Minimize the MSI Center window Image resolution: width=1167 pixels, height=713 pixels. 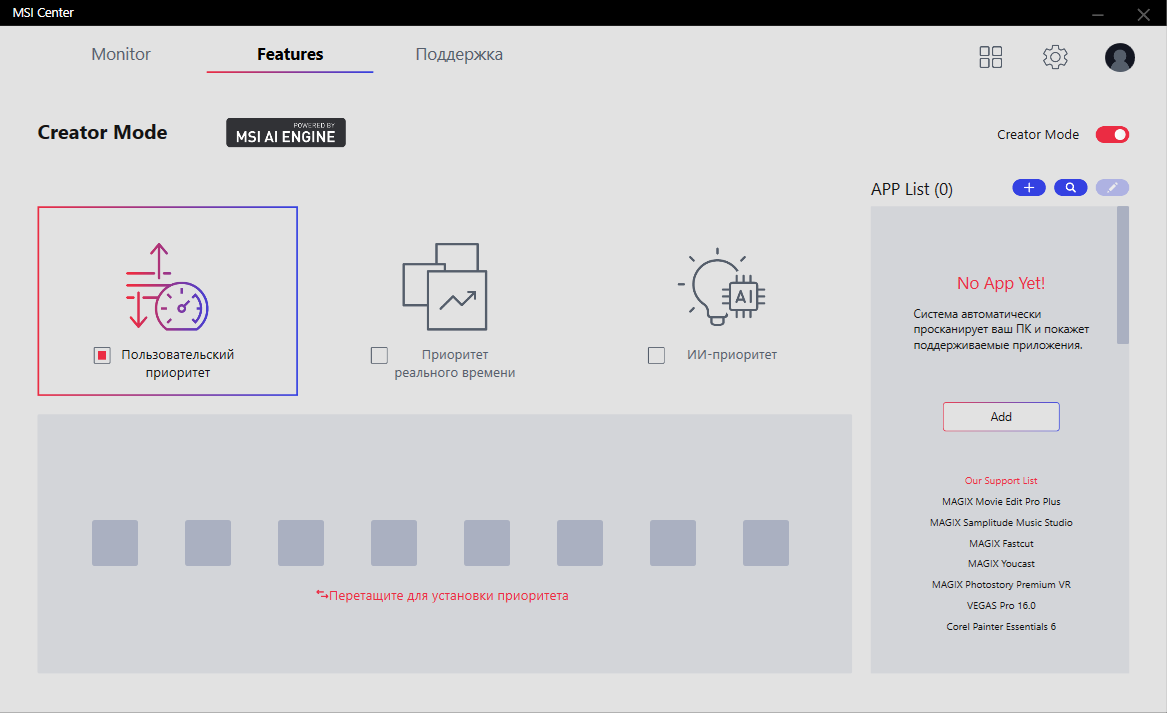click(x=1098, y=14)
